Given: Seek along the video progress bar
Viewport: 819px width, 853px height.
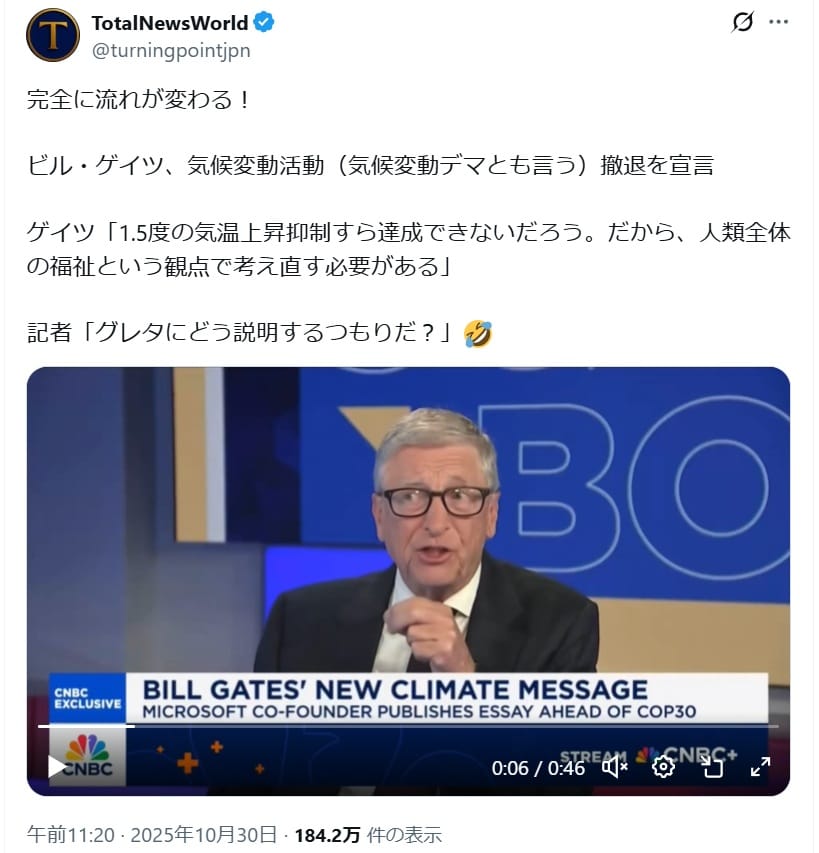Looking at the screenshot, I should tap(408, 726).
